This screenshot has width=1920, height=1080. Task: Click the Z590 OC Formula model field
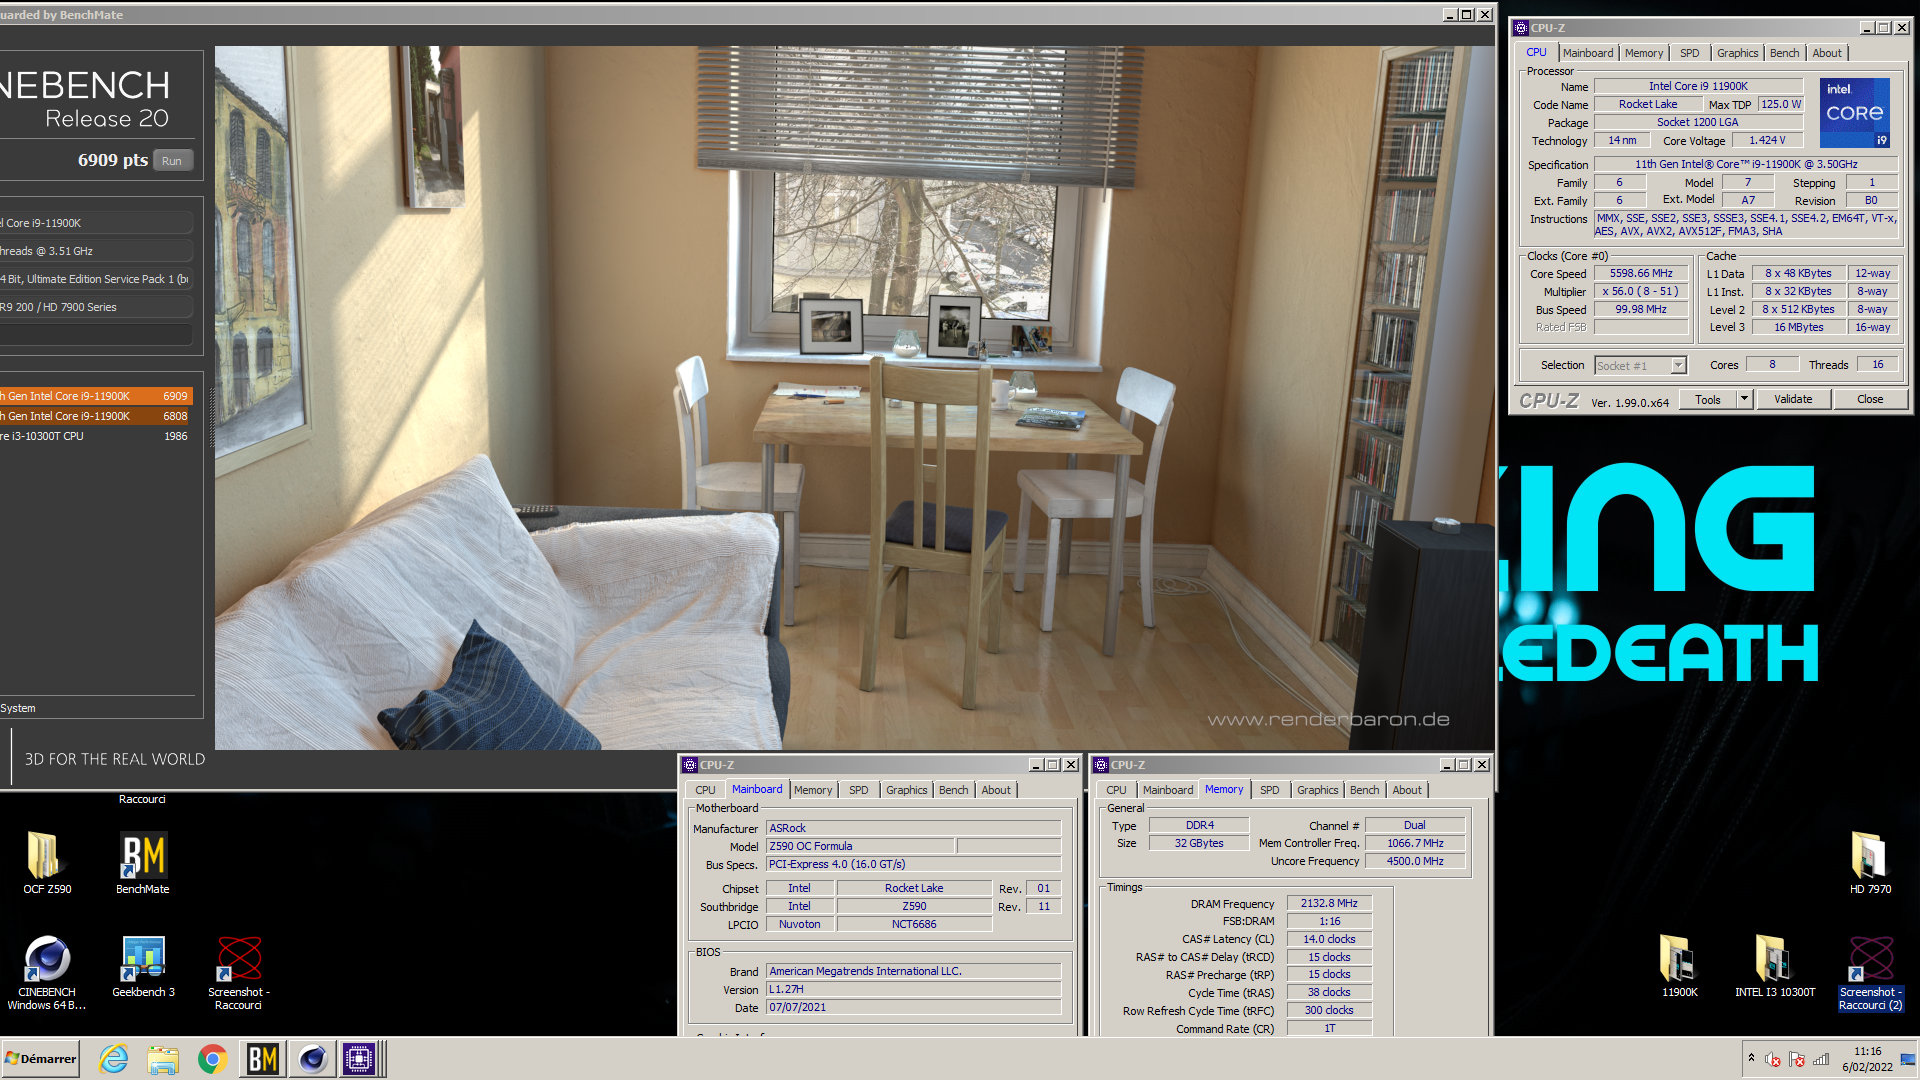[861, 847]
